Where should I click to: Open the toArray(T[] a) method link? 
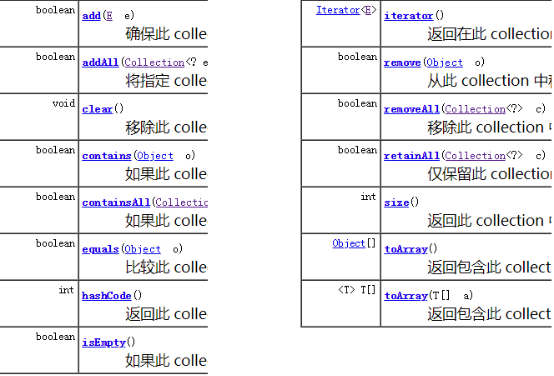406,295
